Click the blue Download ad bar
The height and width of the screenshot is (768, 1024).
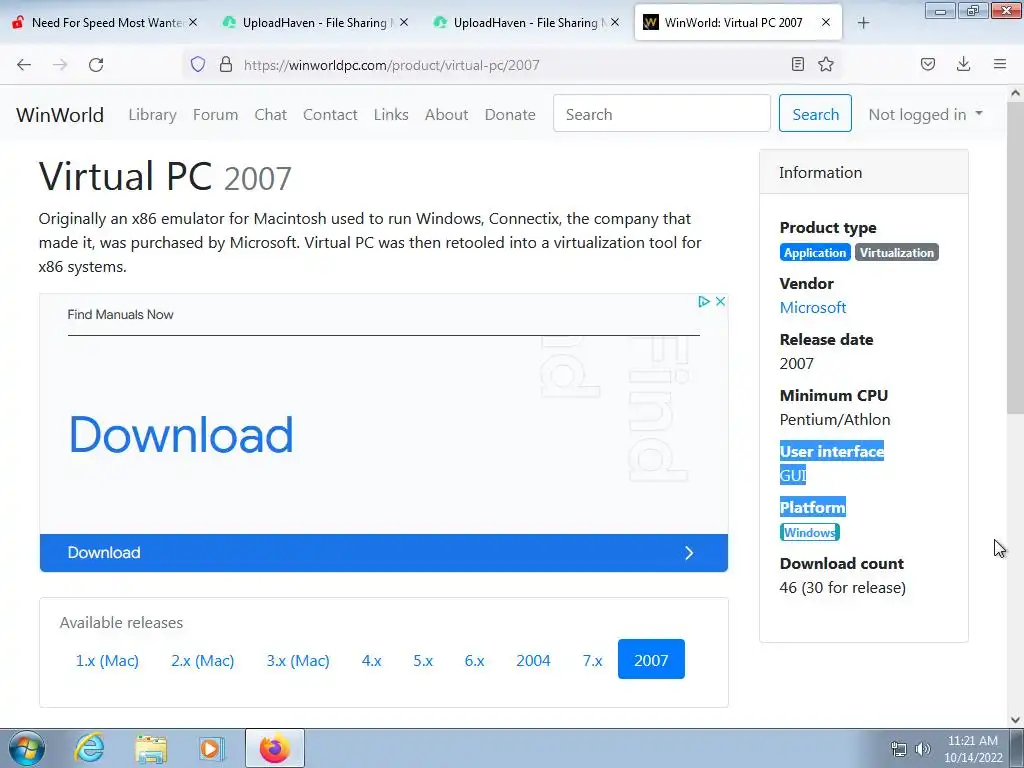(383, 552)
